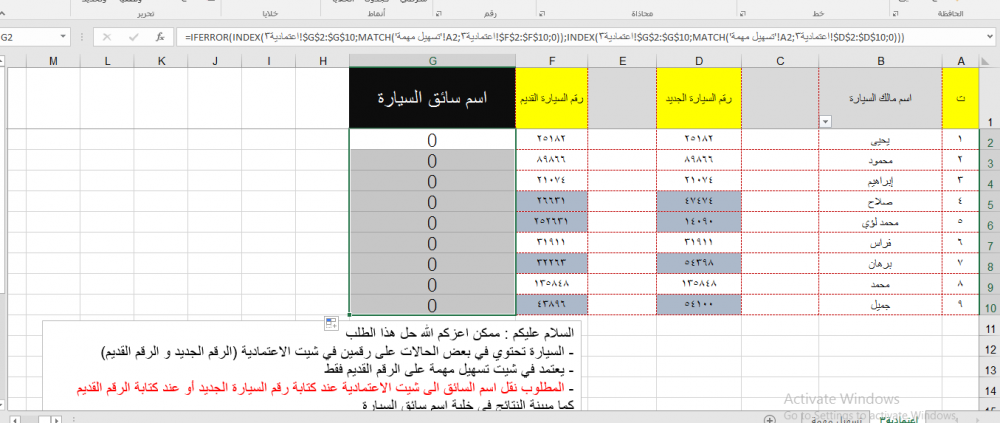
Task: Select owner name cell 'إبراهيم'
Action: (881, 181)
